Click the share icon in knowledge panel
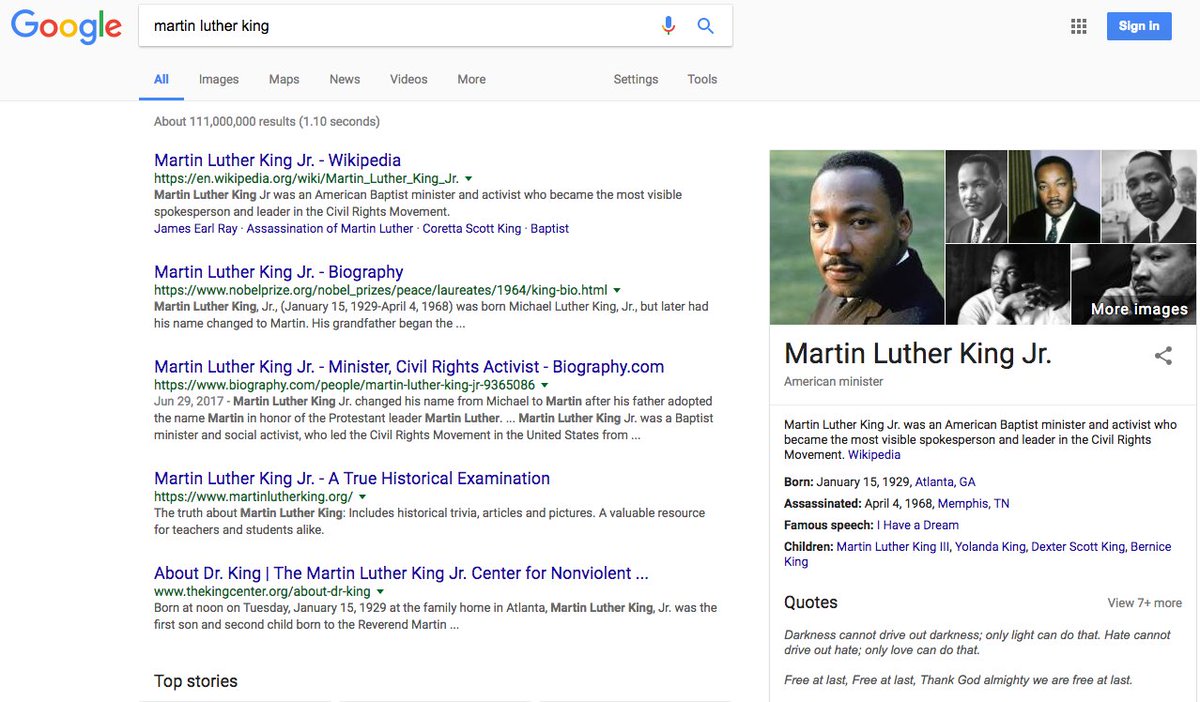The height and width of the screenshot is (702, 1200). pyautogui.click(x=1163, y=355)
